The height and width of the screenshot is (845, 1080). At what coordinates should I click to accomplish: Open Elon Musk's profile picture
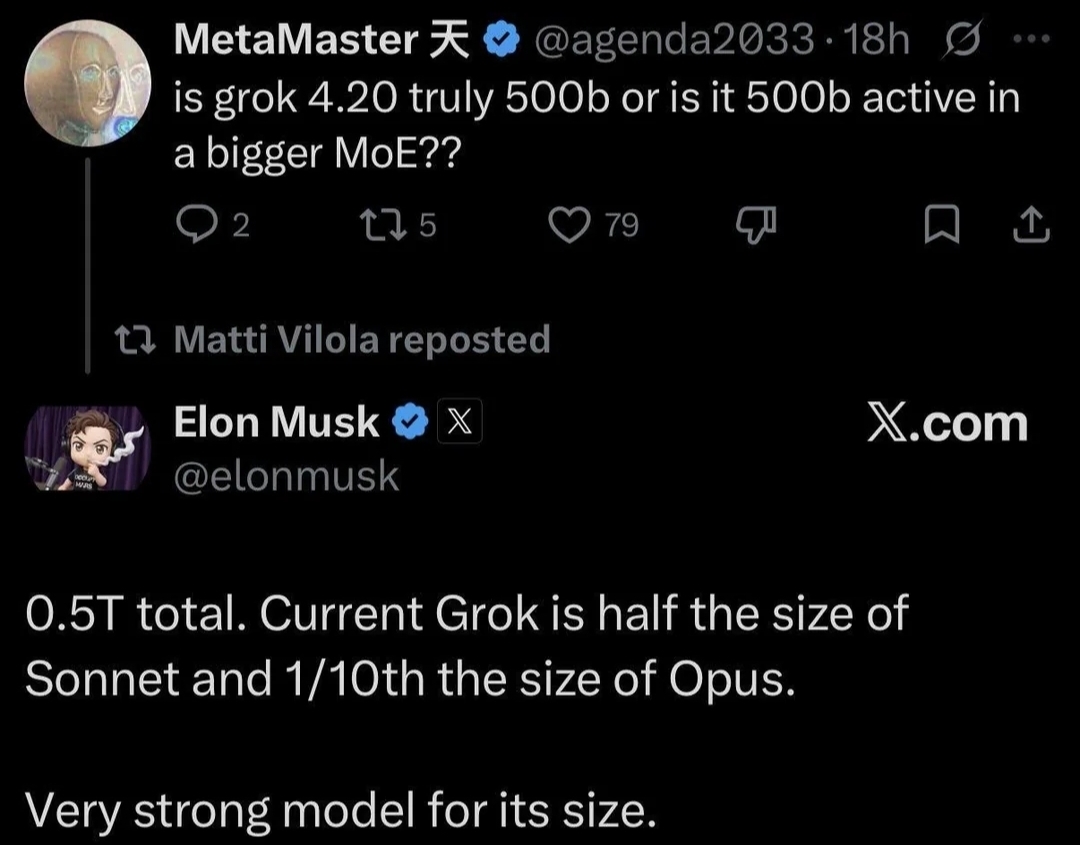coord(87,448)
